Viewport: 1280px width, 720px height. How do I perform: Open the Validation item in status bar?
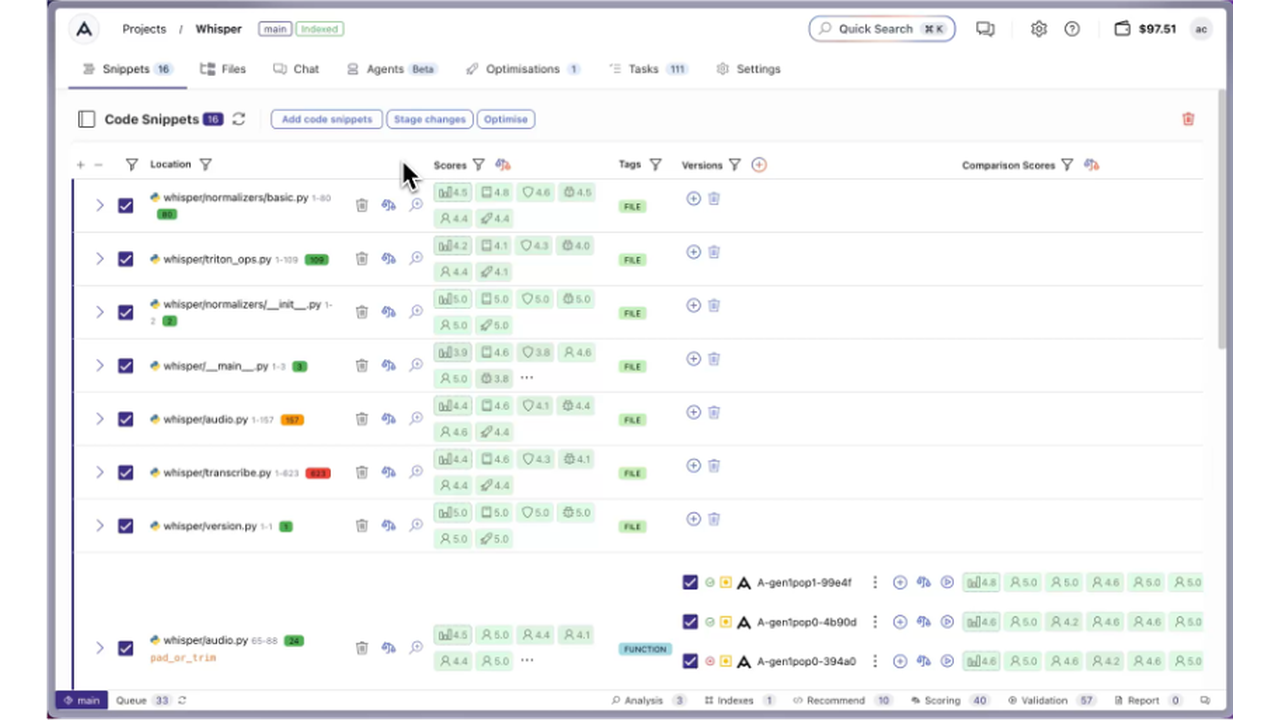[x=1050, y=700]
